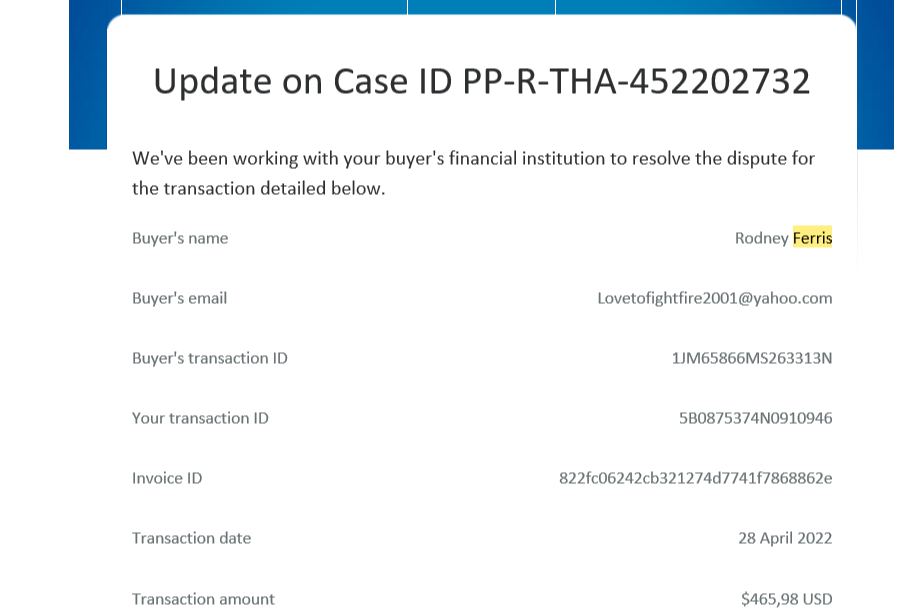Click the 'Transaction amount' label
The image size is (898, 612).
[x=203, y=599]
